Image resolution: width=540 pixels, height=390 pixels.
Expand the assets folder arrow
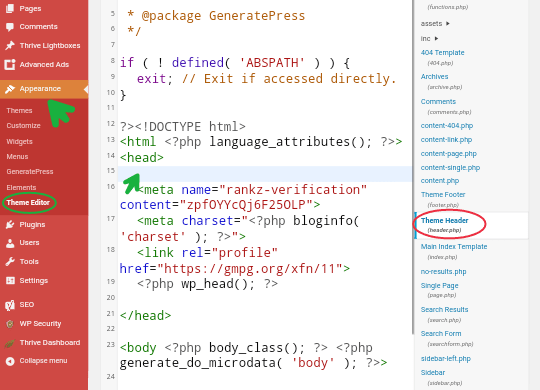pyautogui.click(x=448, y=24)
